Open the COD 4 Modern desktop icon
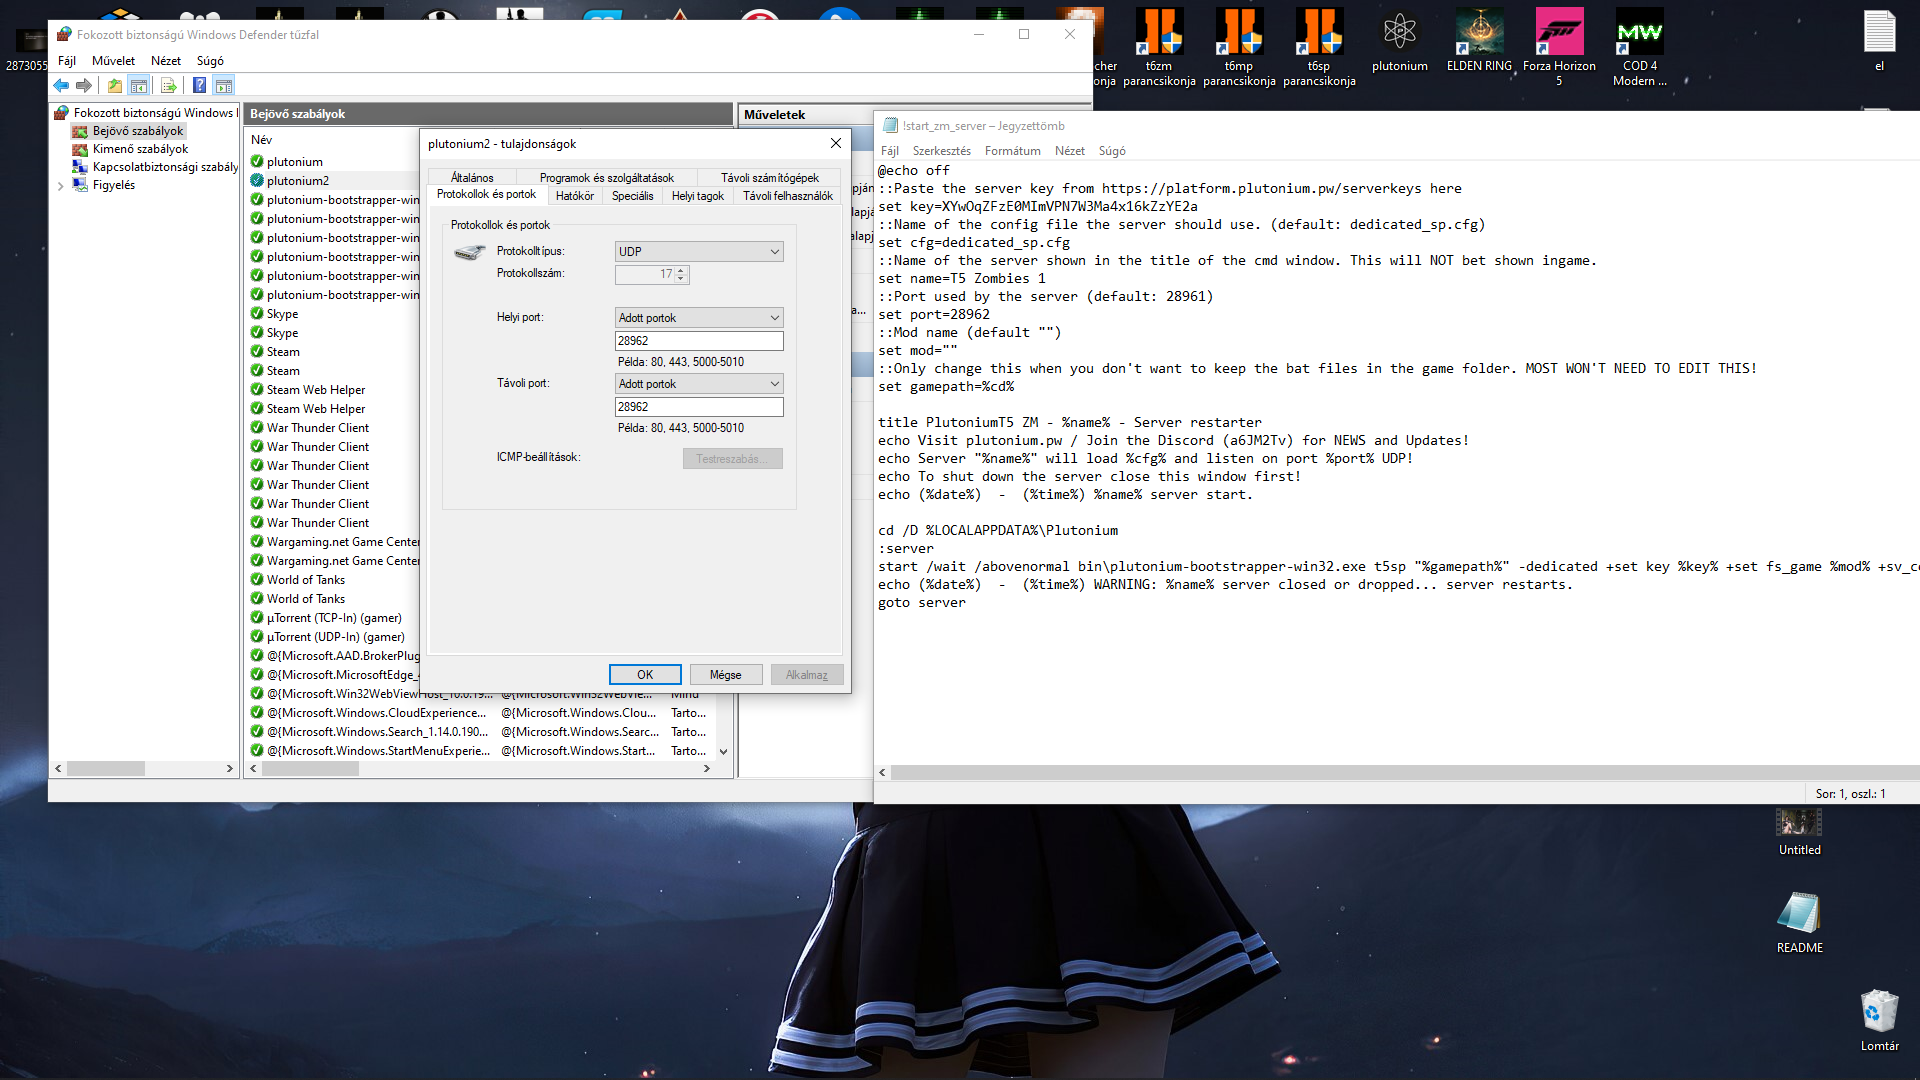This screenshot has width=1920, height=1080. coord(1639,48)
